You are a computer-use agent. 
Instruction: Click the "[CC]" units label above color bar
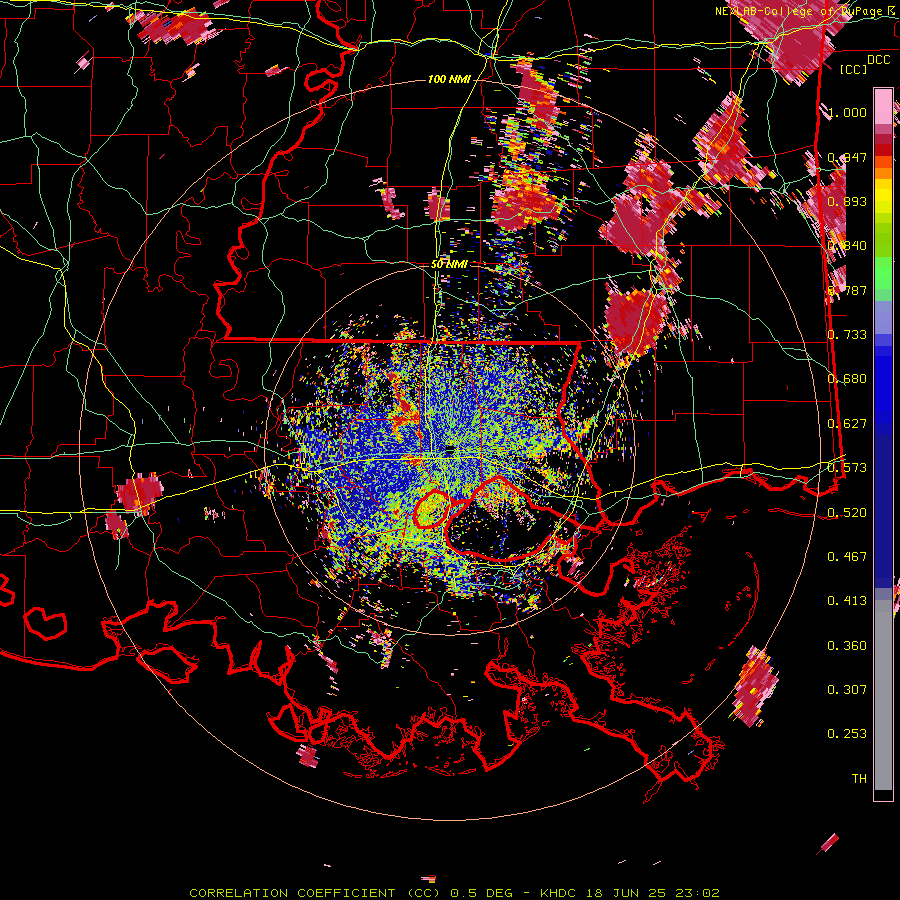(853, 69)
